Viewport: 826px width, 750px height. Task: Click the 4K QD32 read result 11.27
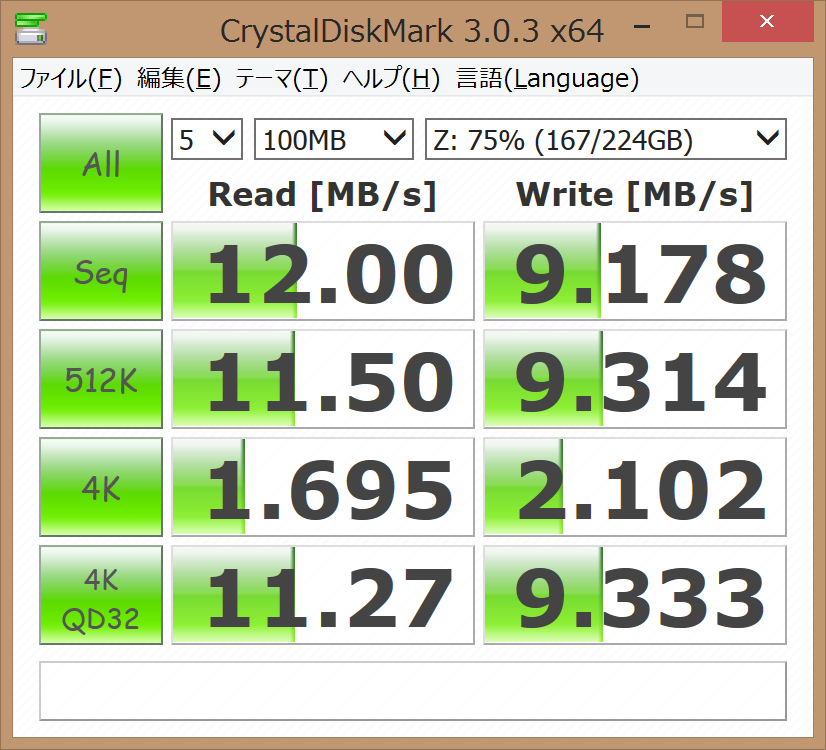point(323,595)
